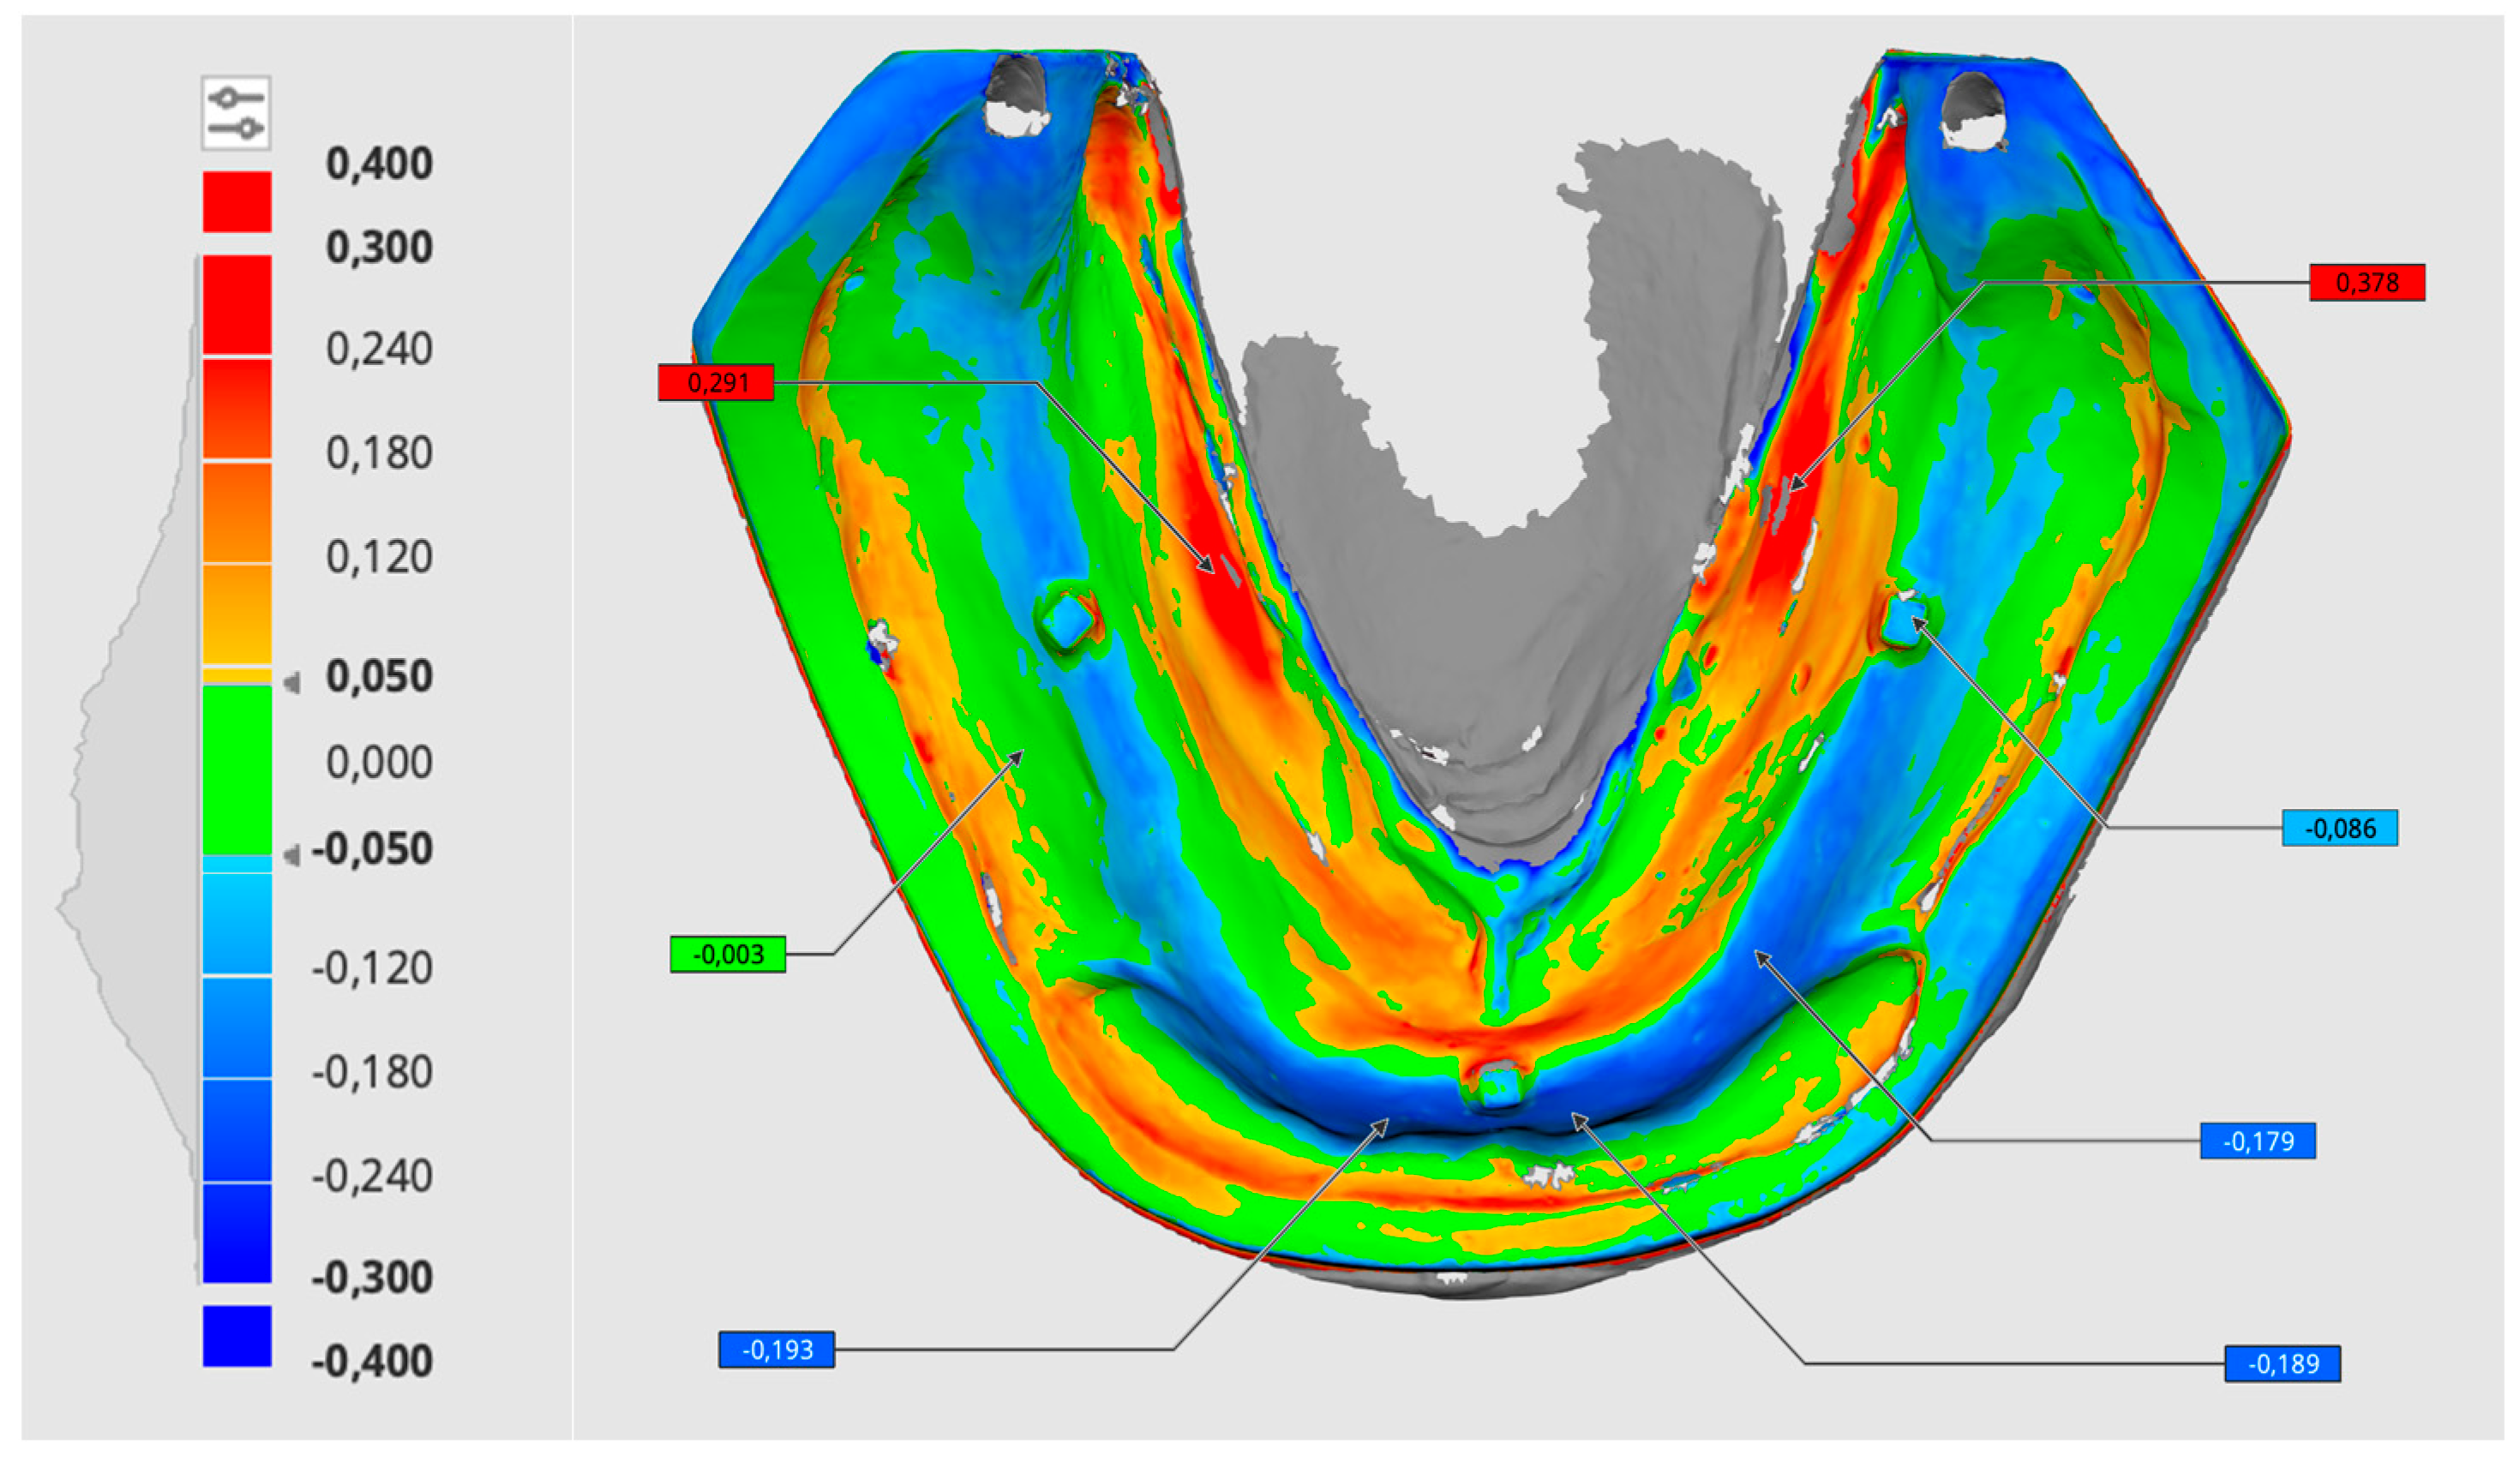Click the lower tolerance marker at -0,050

click(x=292, y=856)
